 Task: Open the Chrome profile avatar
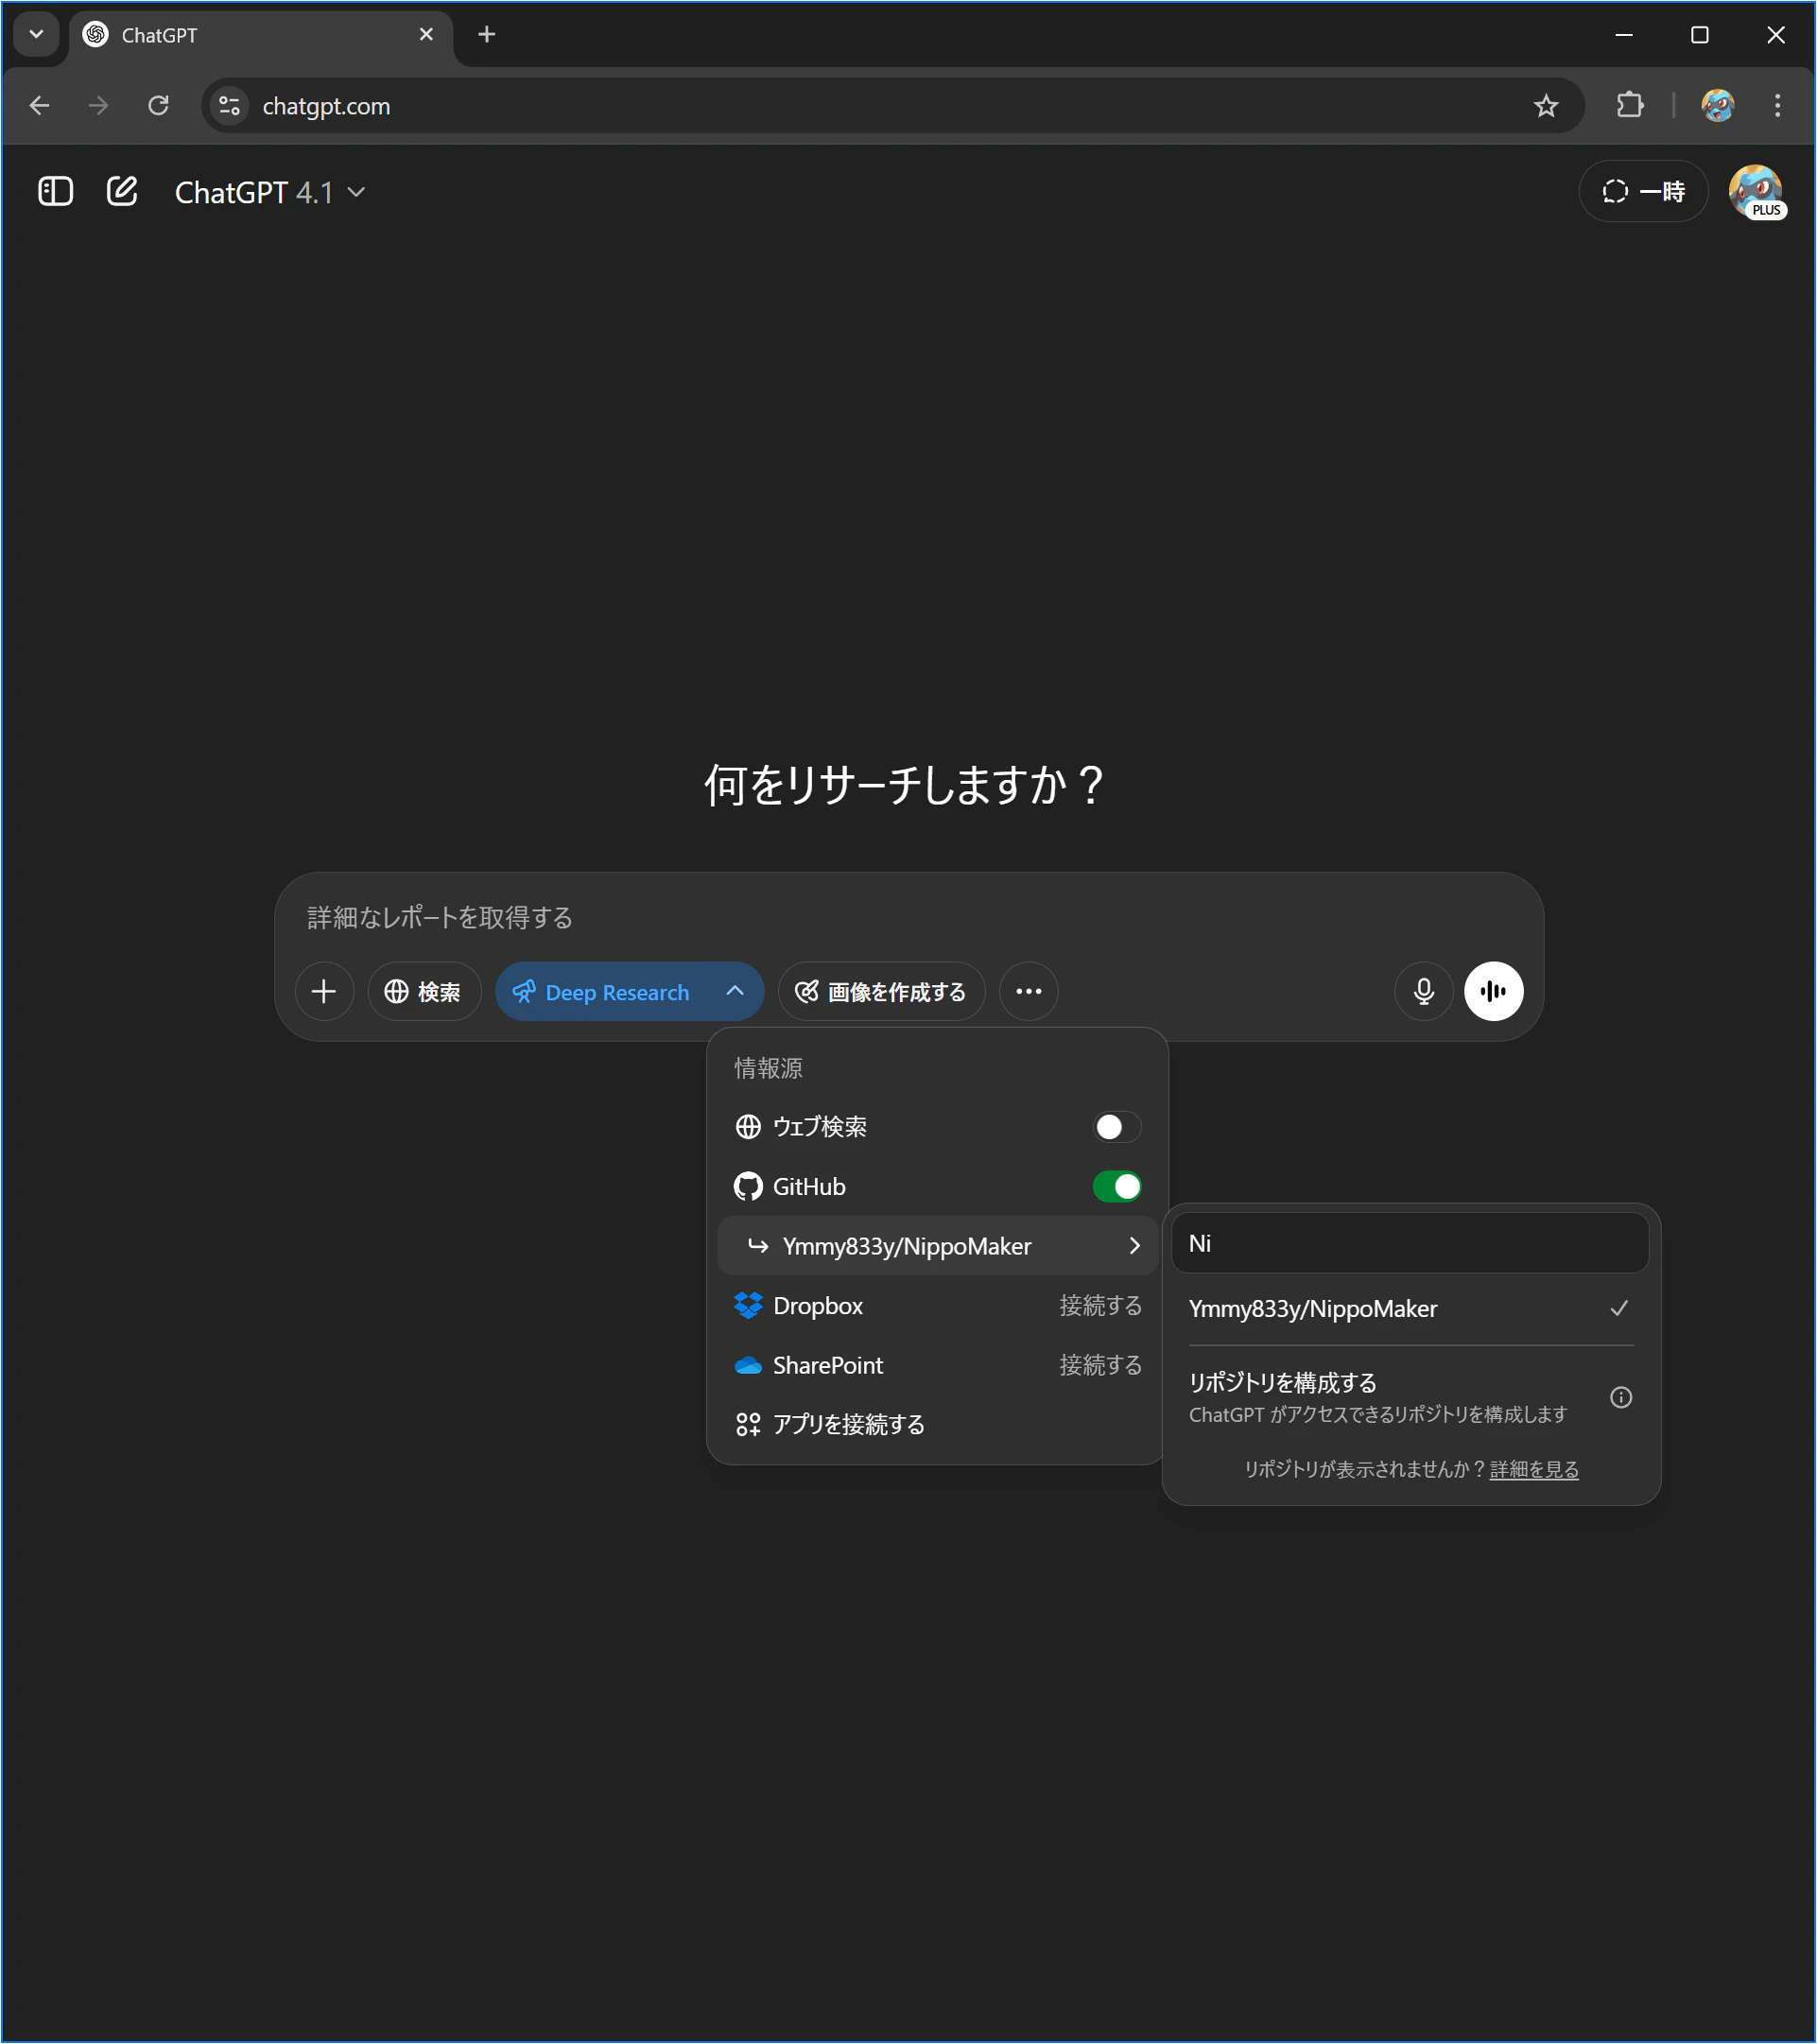pos(1718,105)
